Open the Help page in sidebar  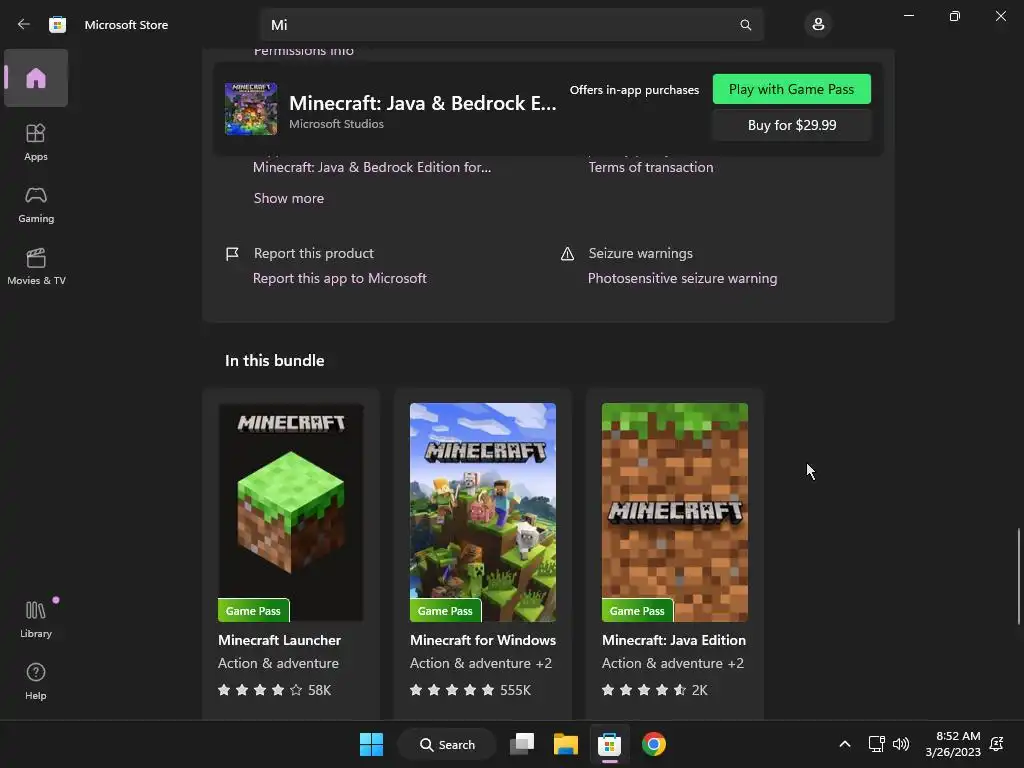36,681
